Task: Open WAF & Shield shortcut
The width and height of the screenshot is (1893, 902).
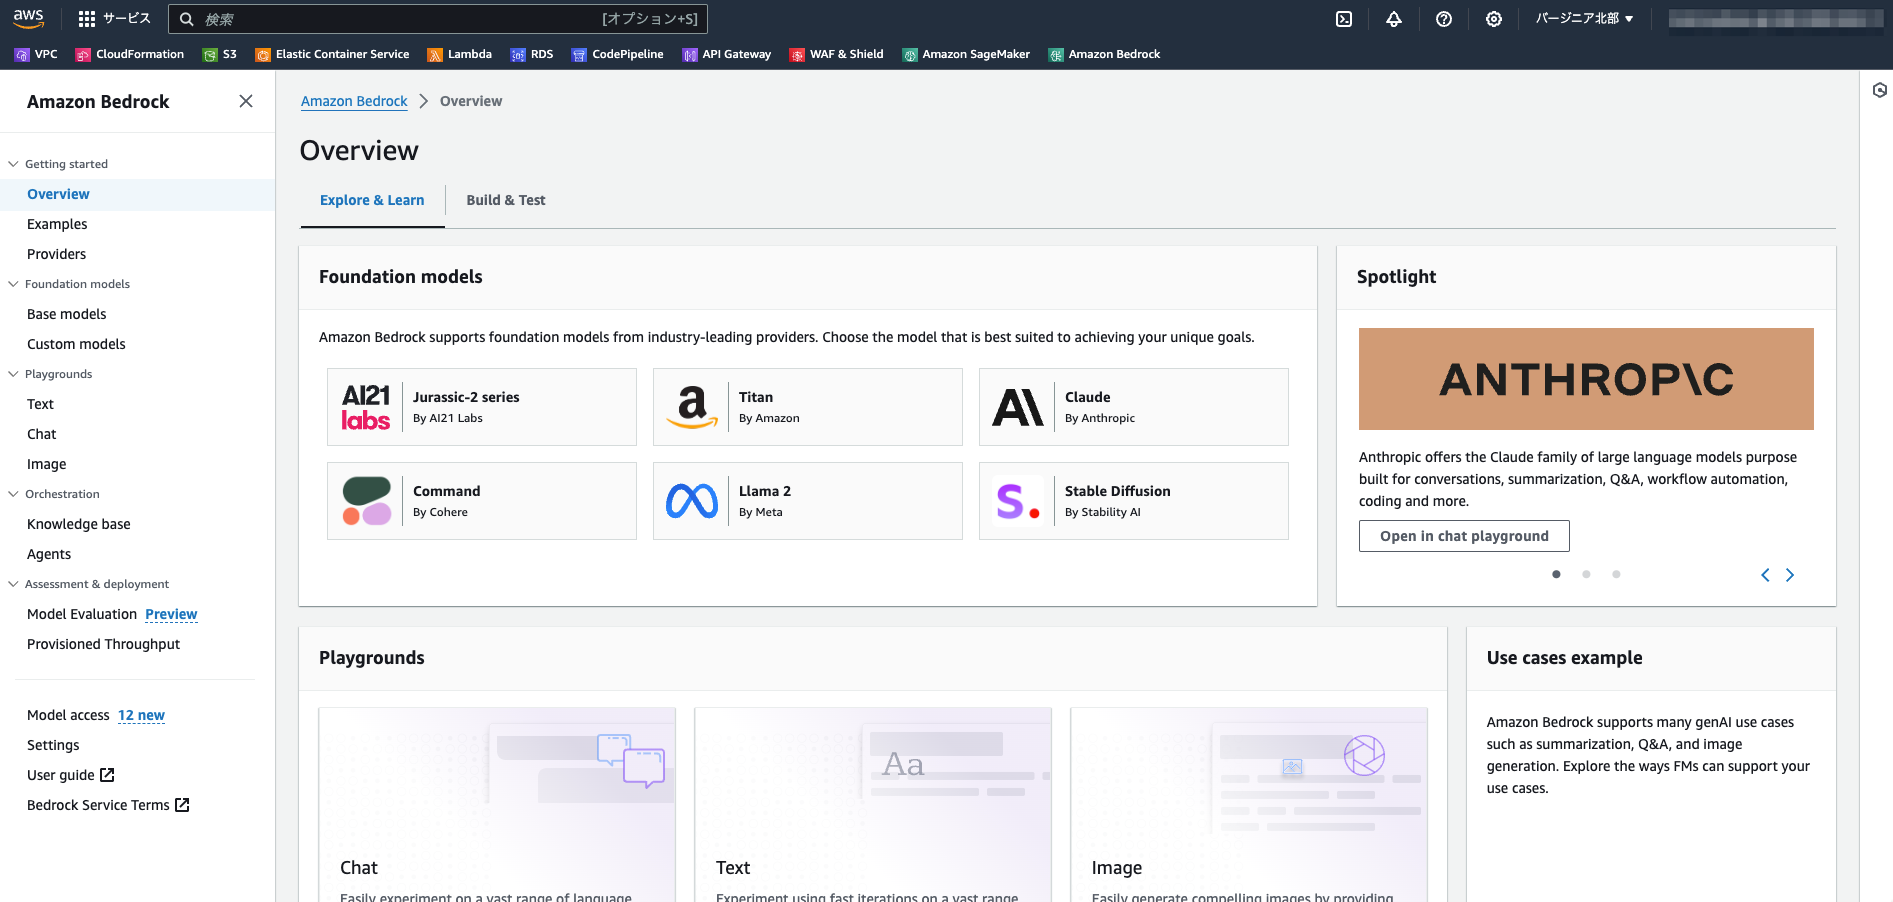Action: tap(837, 54)
